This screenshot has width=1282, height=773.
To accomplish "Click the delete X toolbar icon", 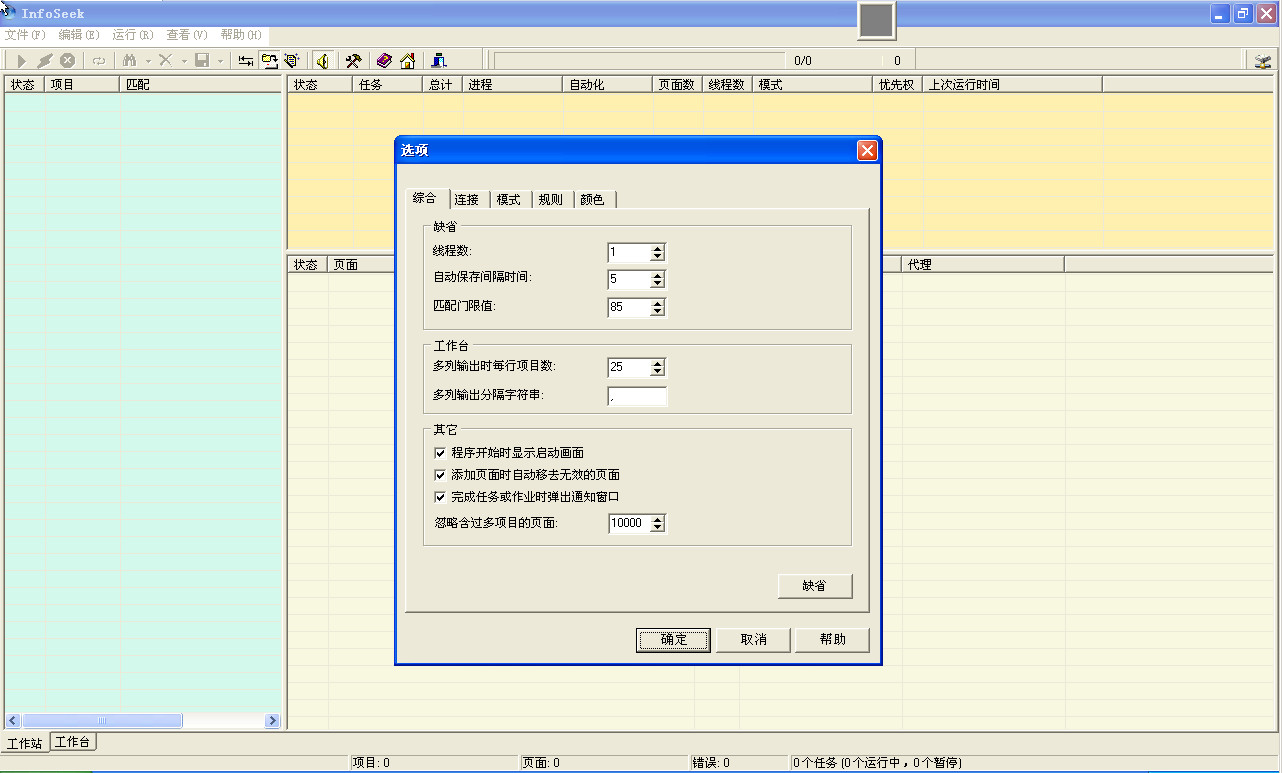I will (166, 61).
